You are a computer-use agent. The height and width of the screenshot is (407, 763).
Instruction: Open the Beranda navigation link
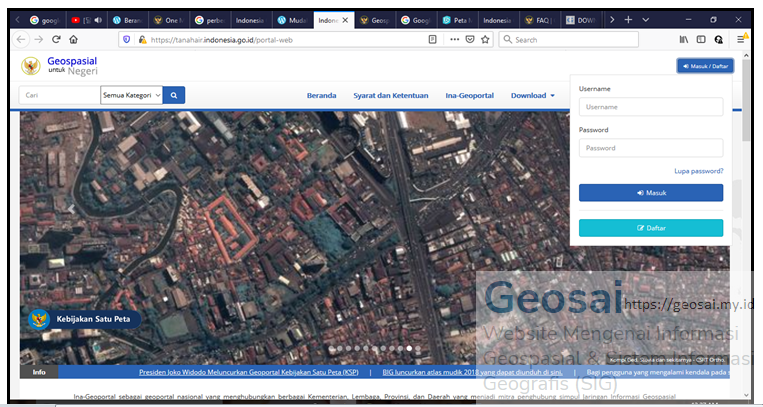pyautogui.click(x=321, y=95)
